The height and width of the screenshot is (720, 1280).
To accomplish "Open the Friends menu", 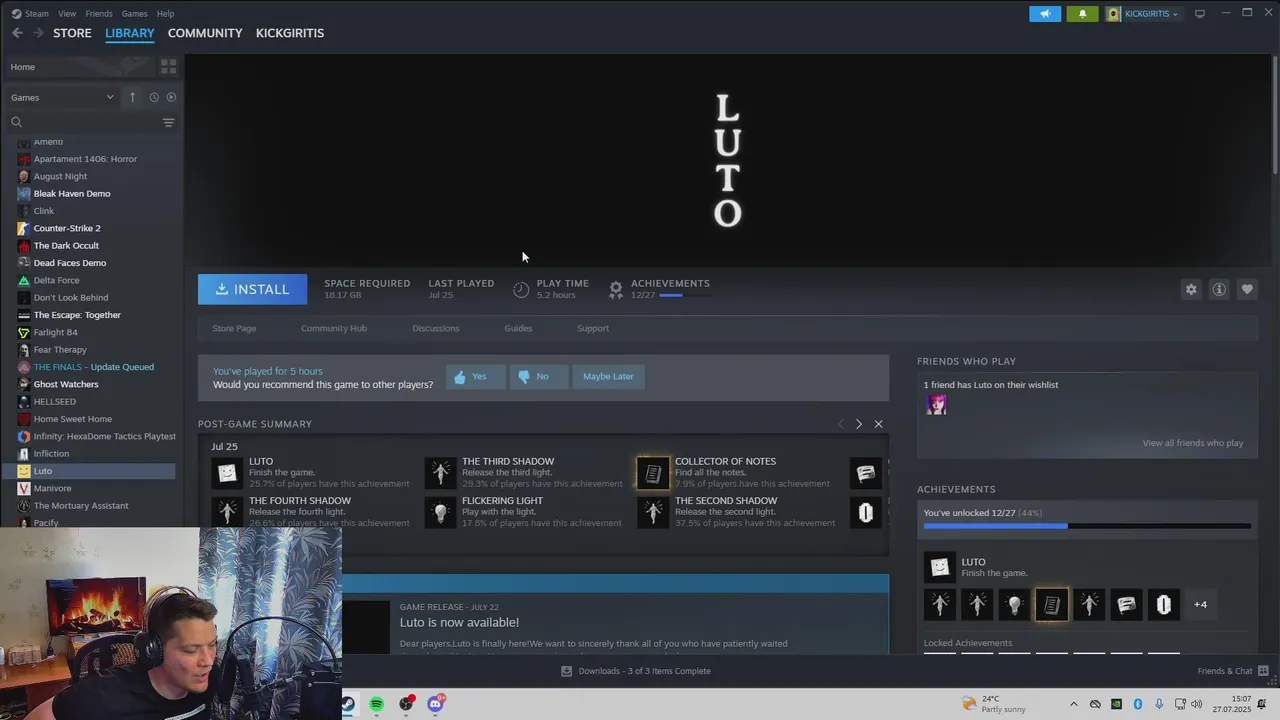I will pos(99,13).
